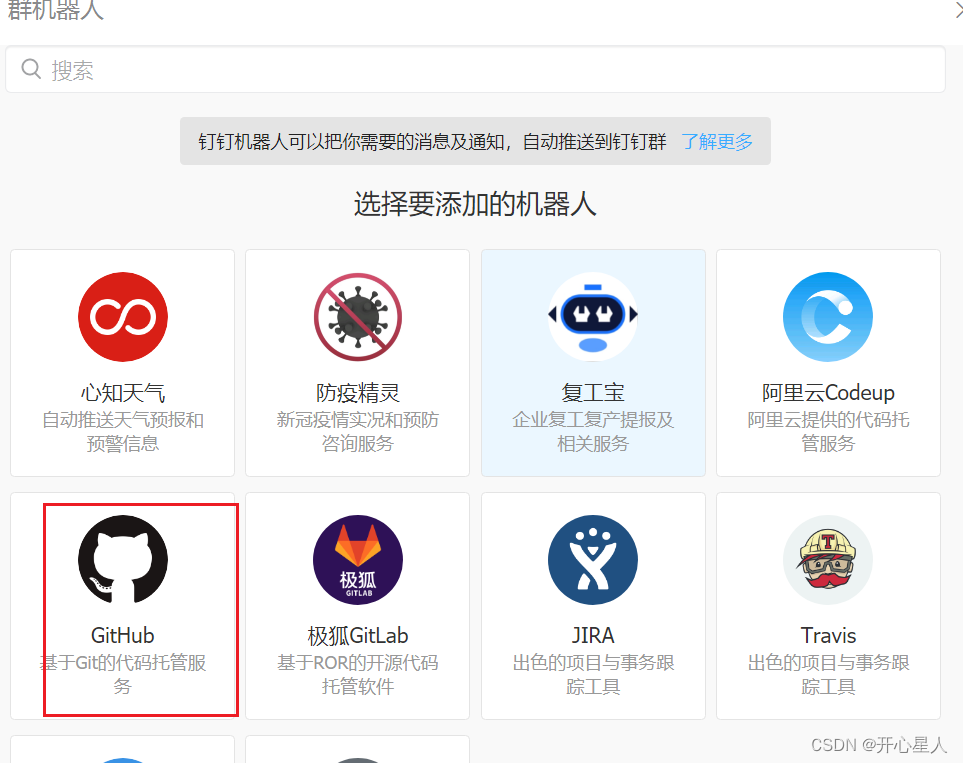963x763 pixels.
Task: Click description 新冠疫情实况和预防咨询服务
Action: tap(358, 431)
